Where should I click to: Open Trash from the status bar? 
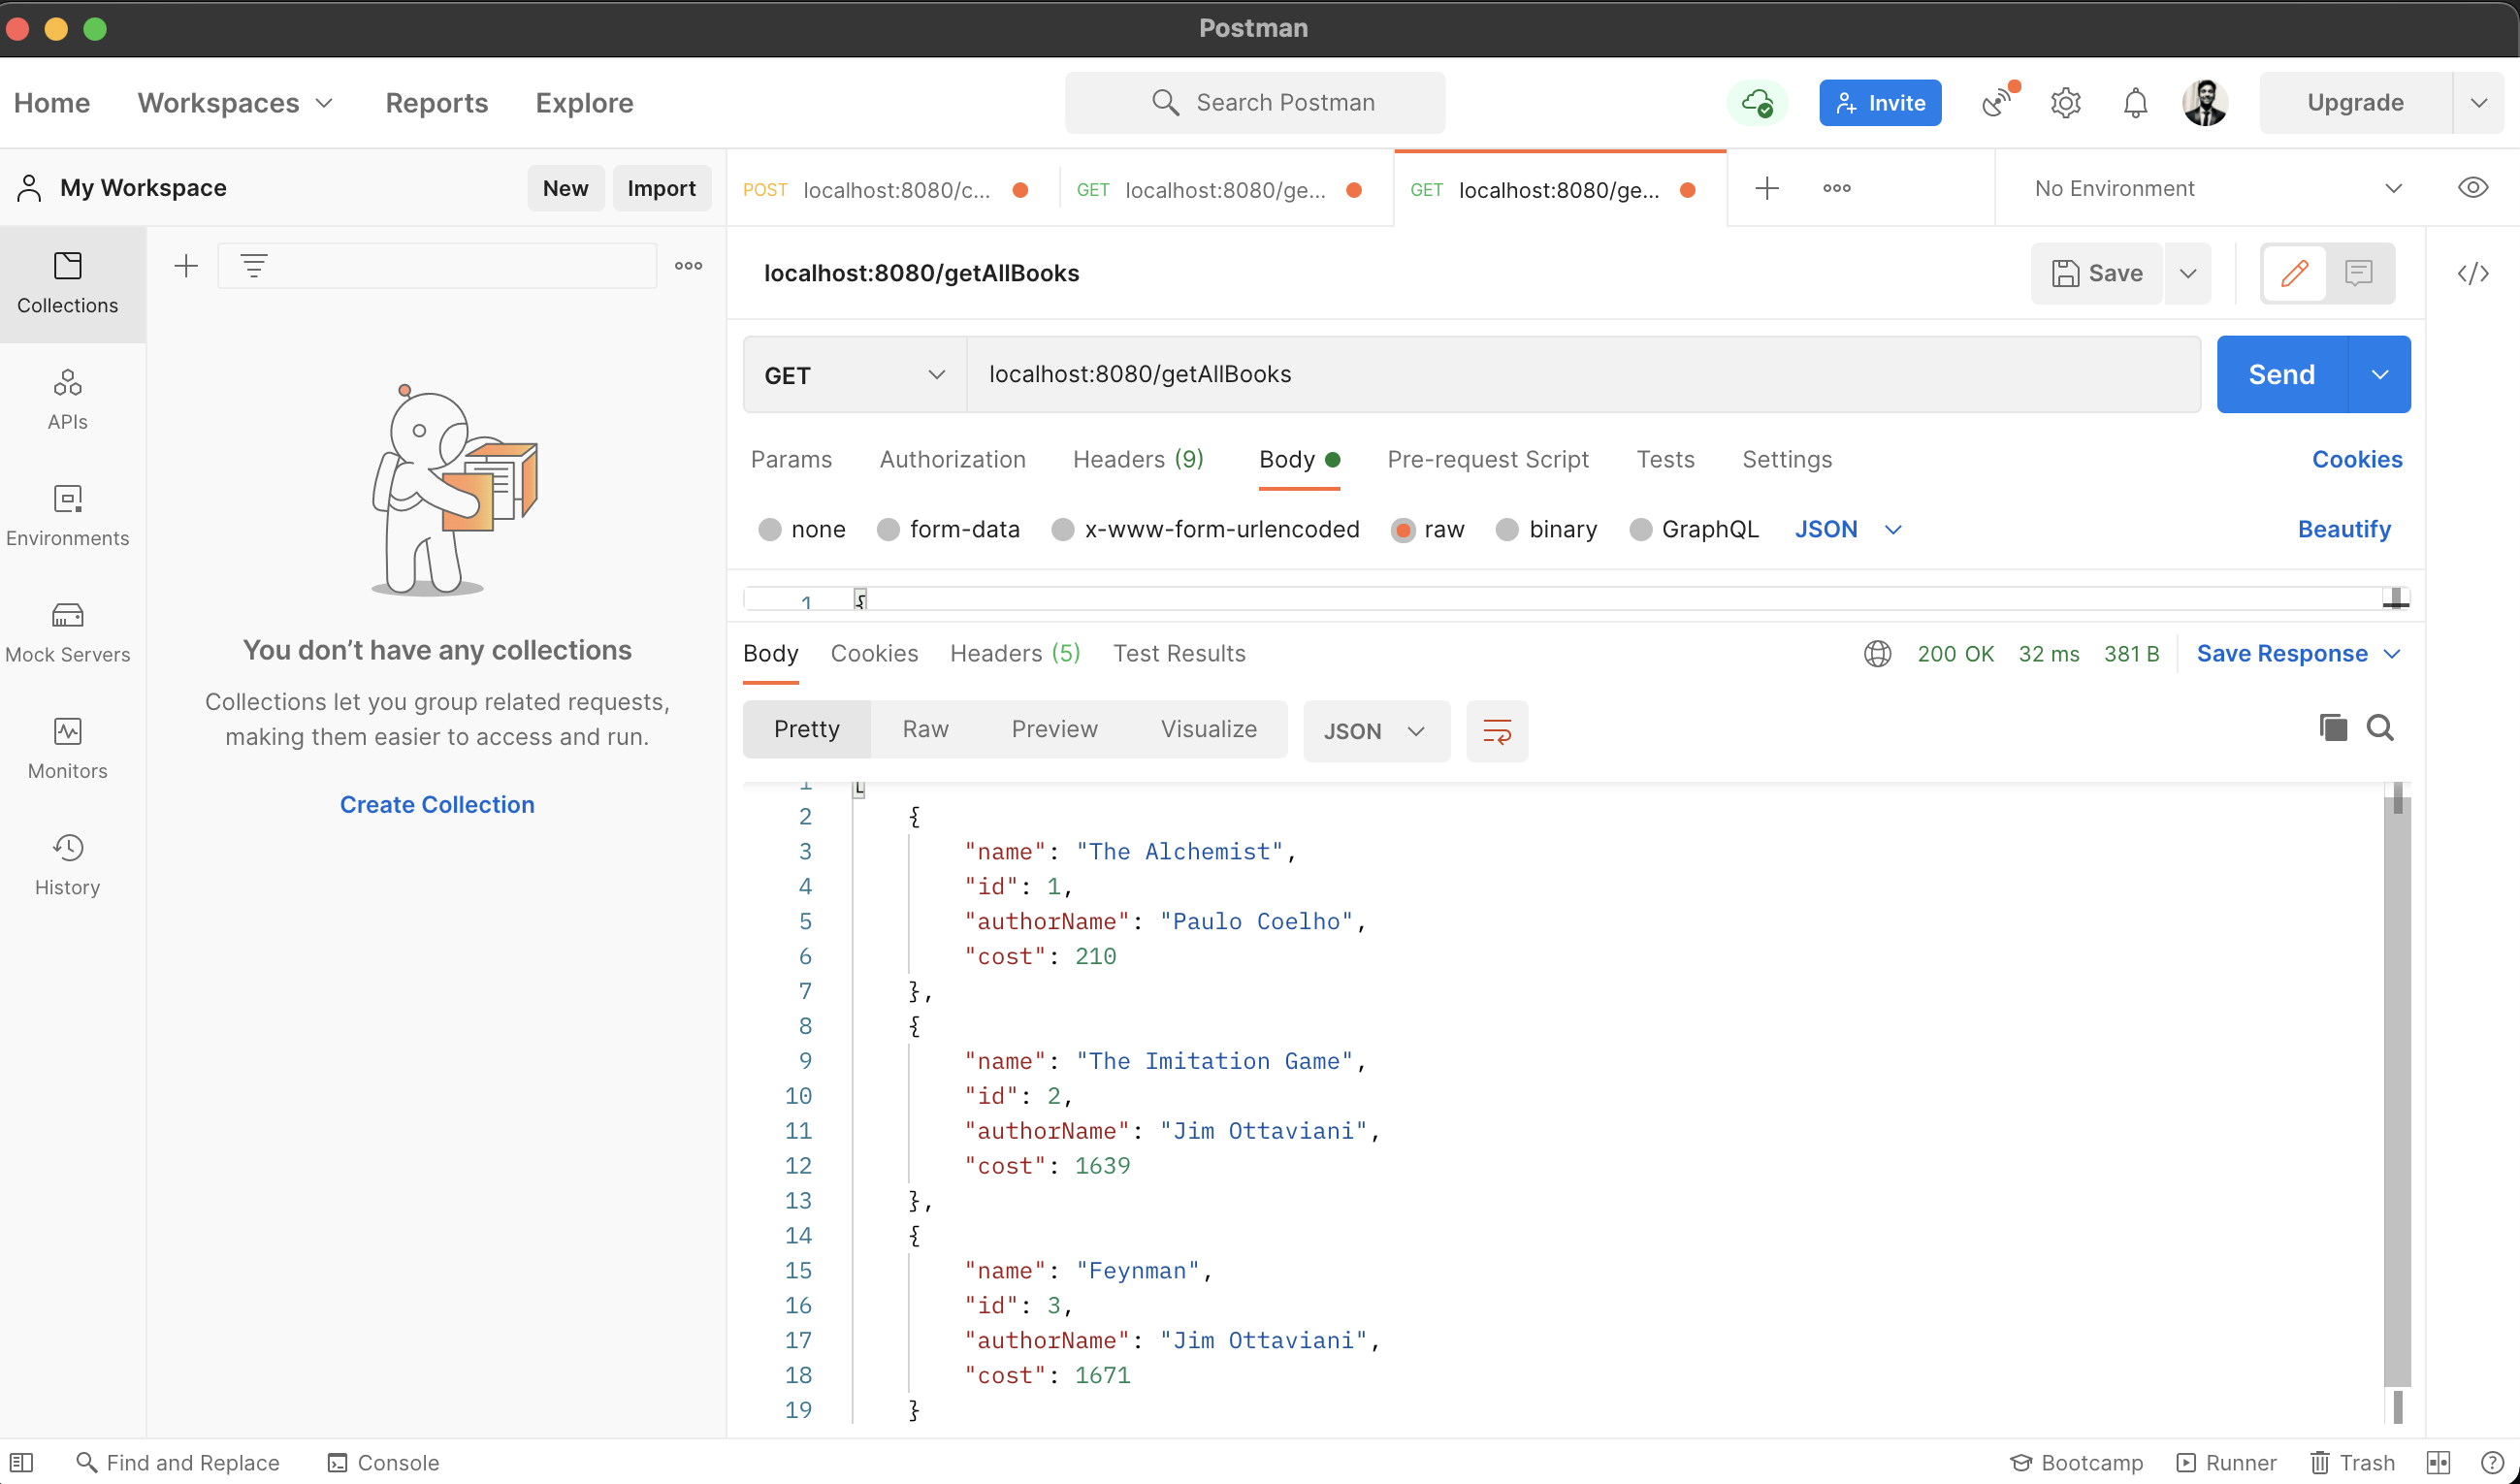tap(2352, 1463)
